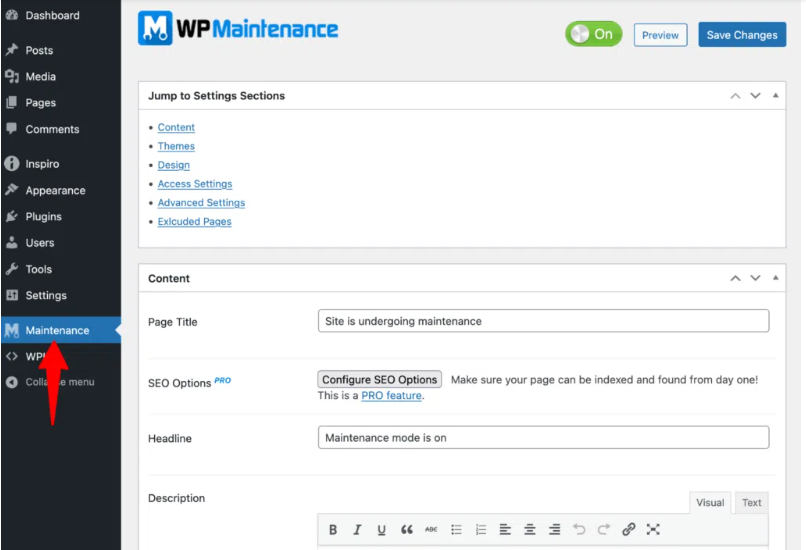The width and height of the screenshot is (806, 550).
Task: Move Content section down with chevron
Action: pos(755,278)
